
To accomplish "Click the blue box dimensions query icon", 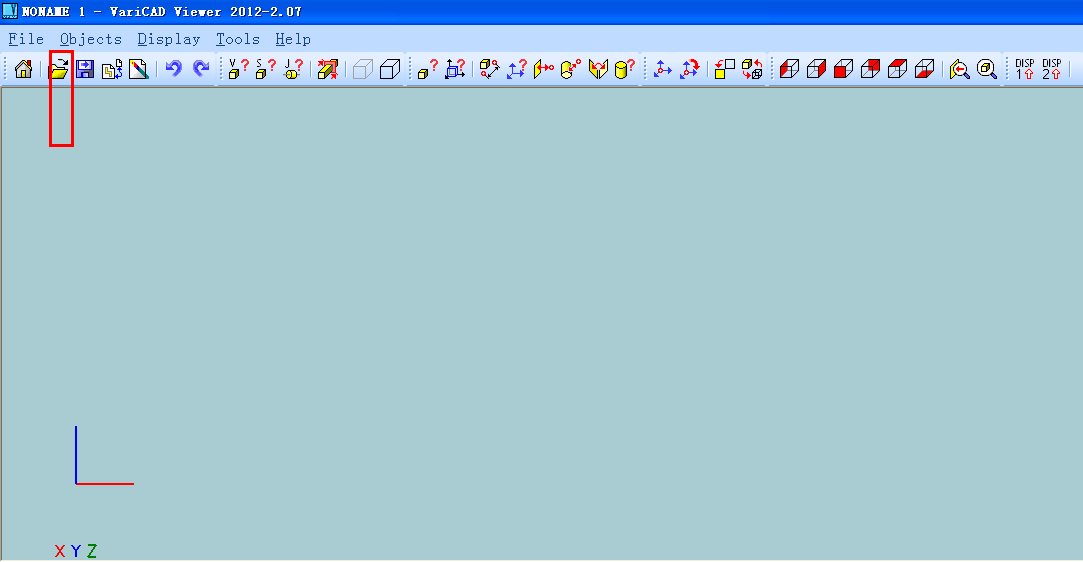I will (454, 69).
